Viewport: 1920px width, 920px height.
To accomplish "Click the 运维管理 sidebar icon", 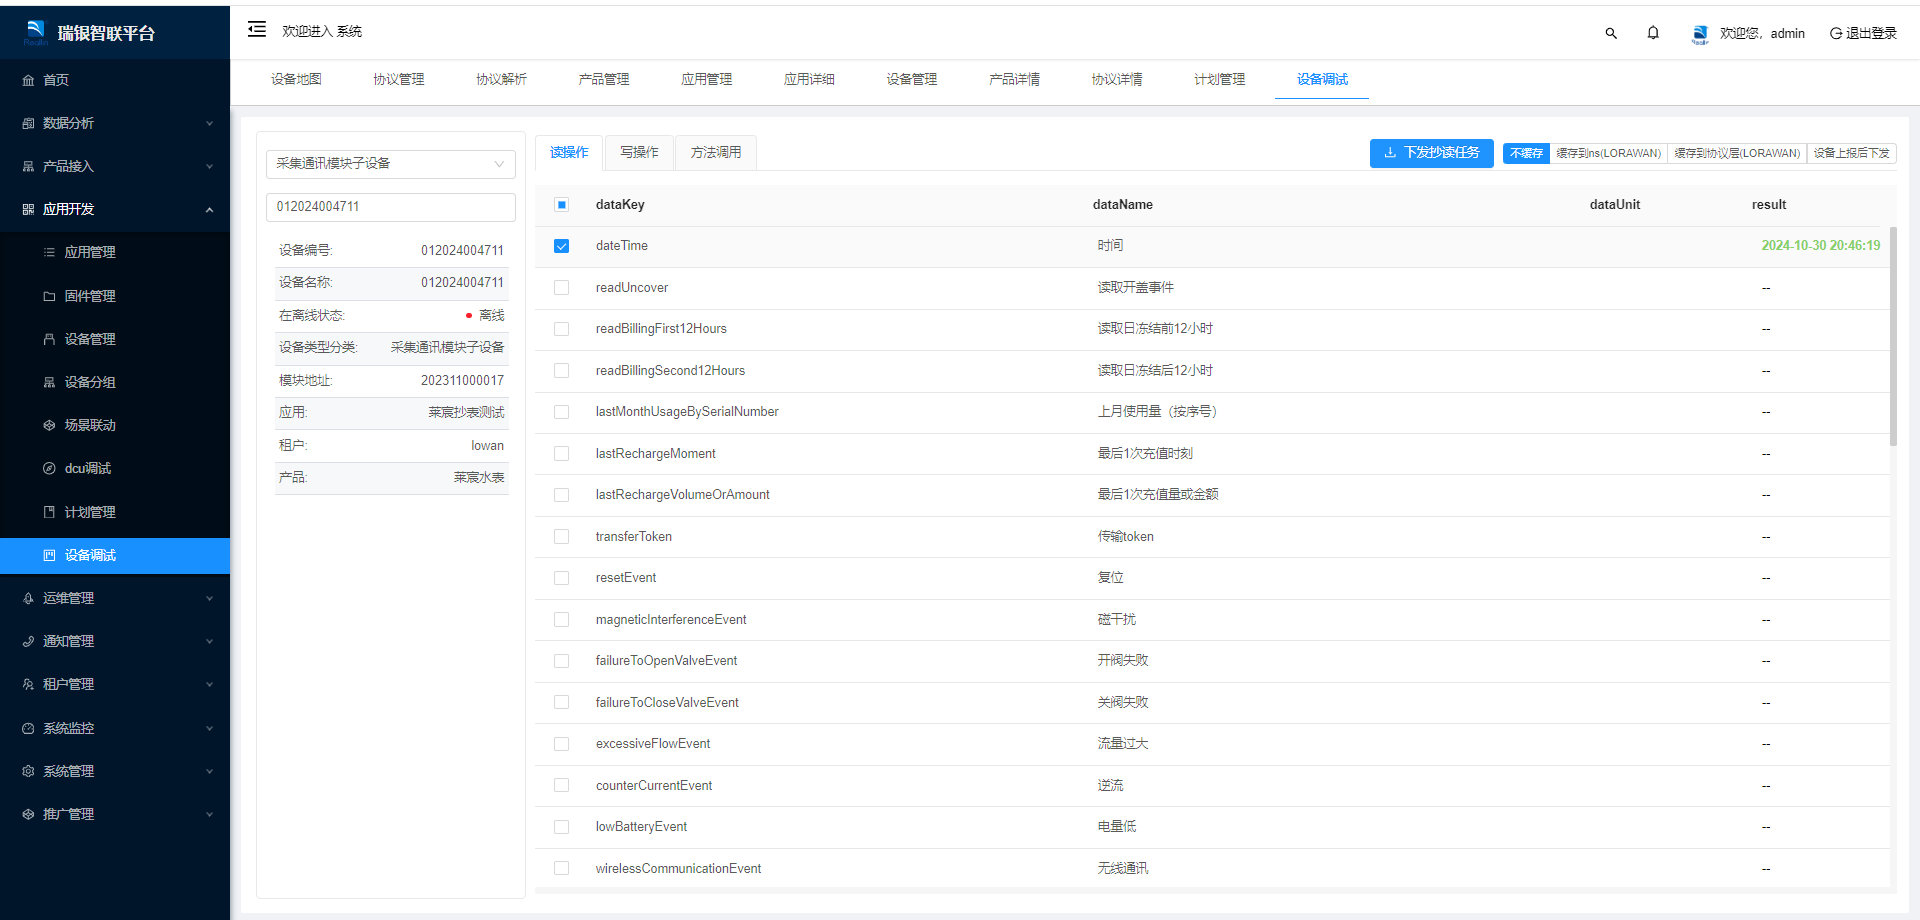I will click(28, 598).
